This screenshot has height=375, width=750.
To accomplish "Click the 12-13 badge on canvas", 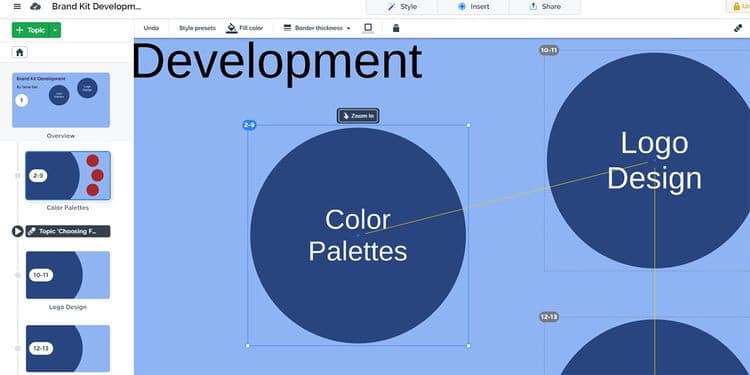I will tap(549, 317).
